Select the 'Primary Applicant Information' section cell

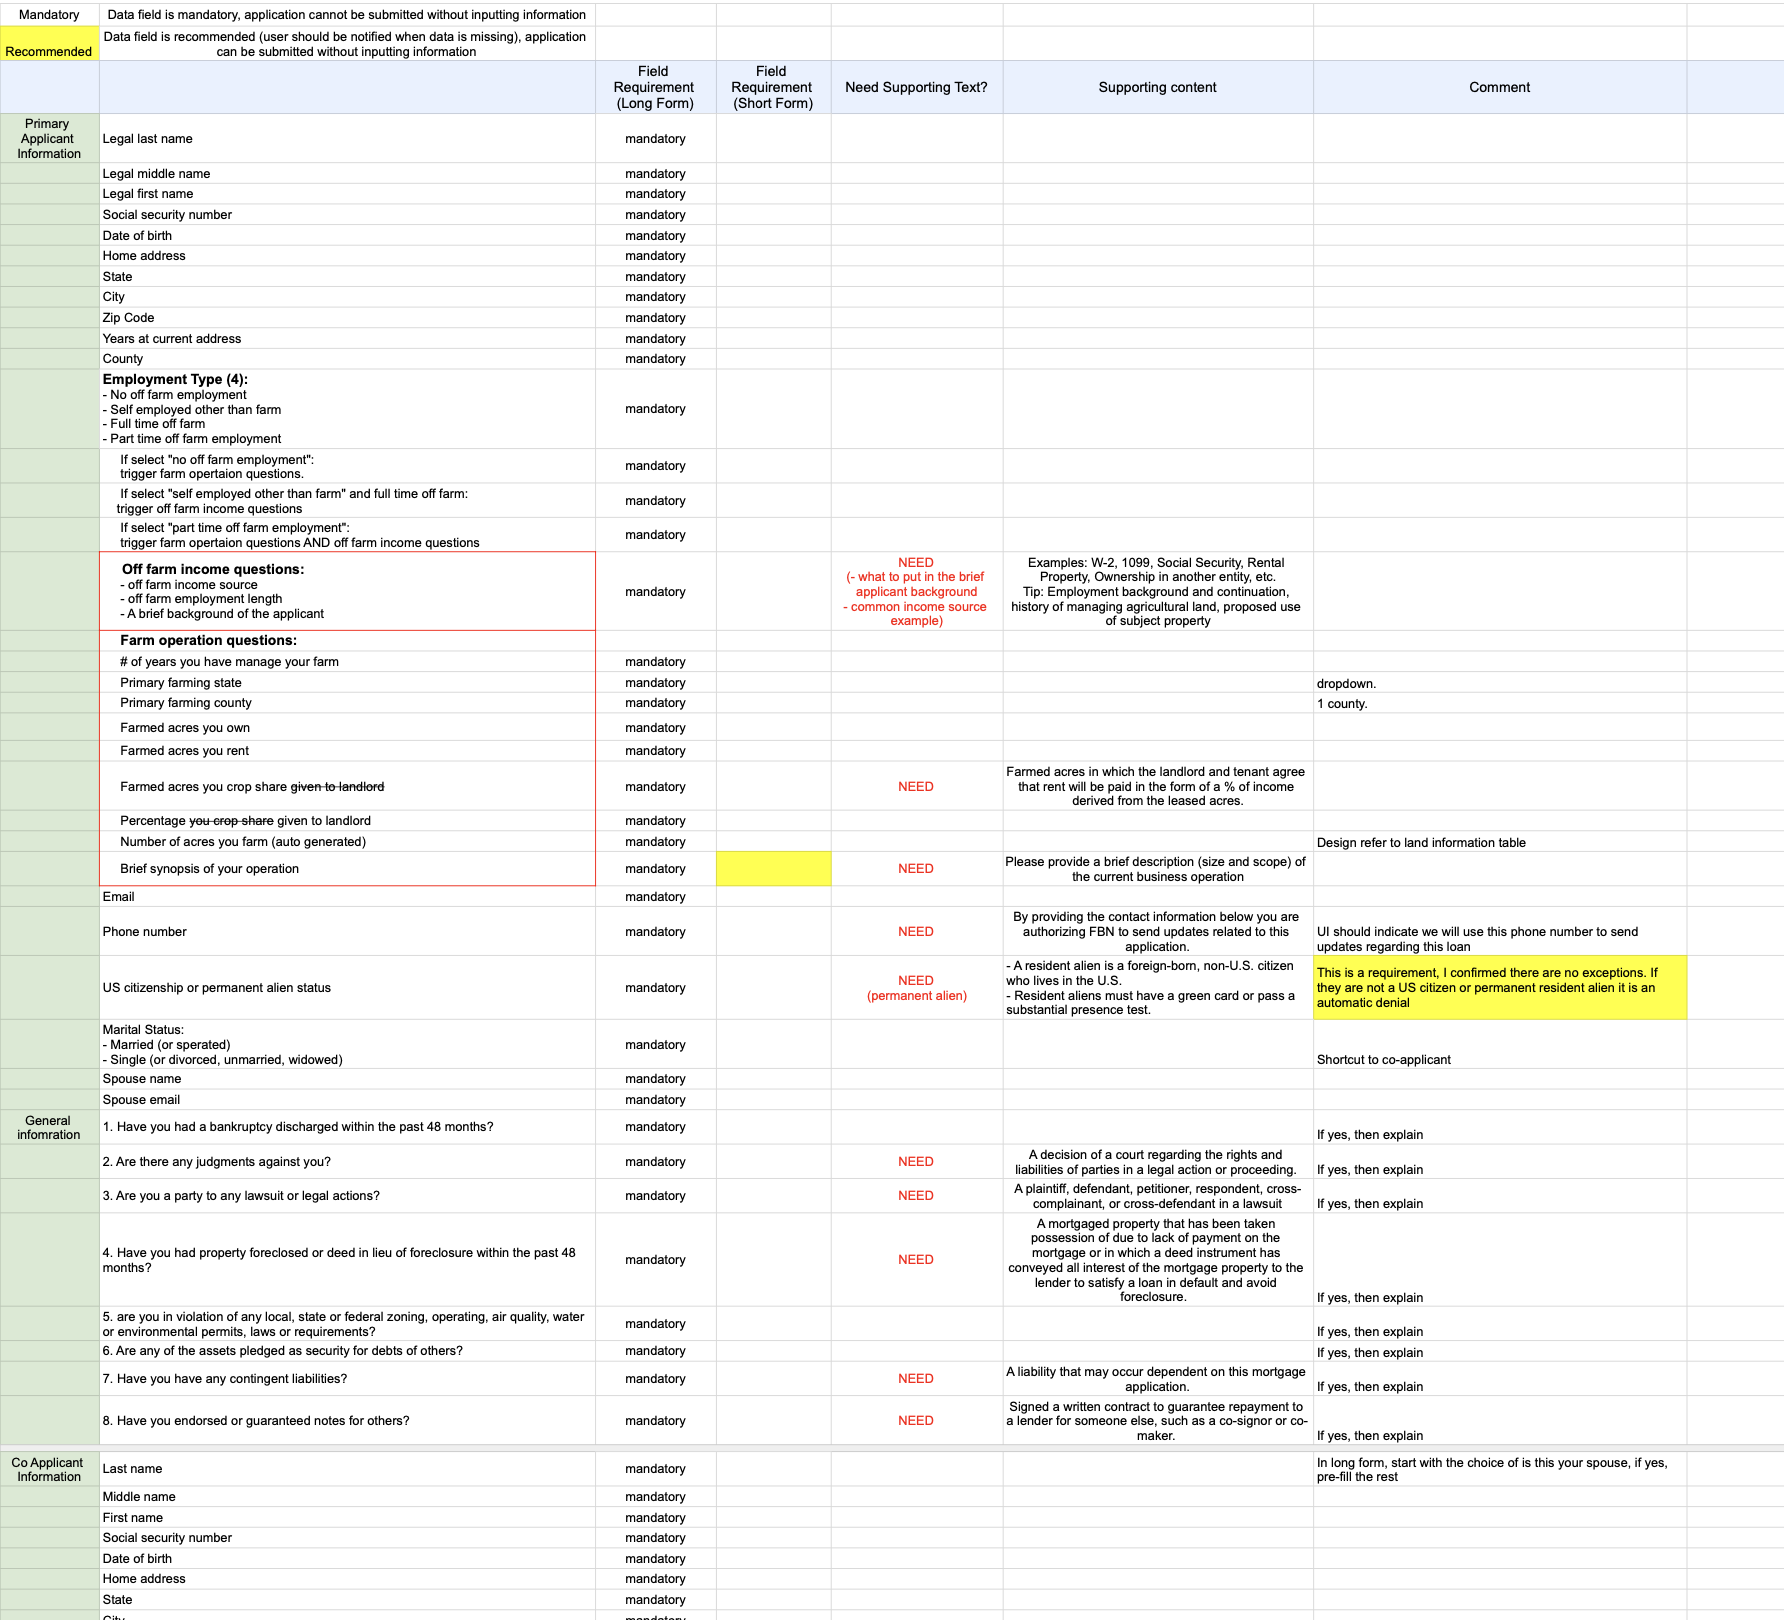pyautogui.click(x=49, y=139)
